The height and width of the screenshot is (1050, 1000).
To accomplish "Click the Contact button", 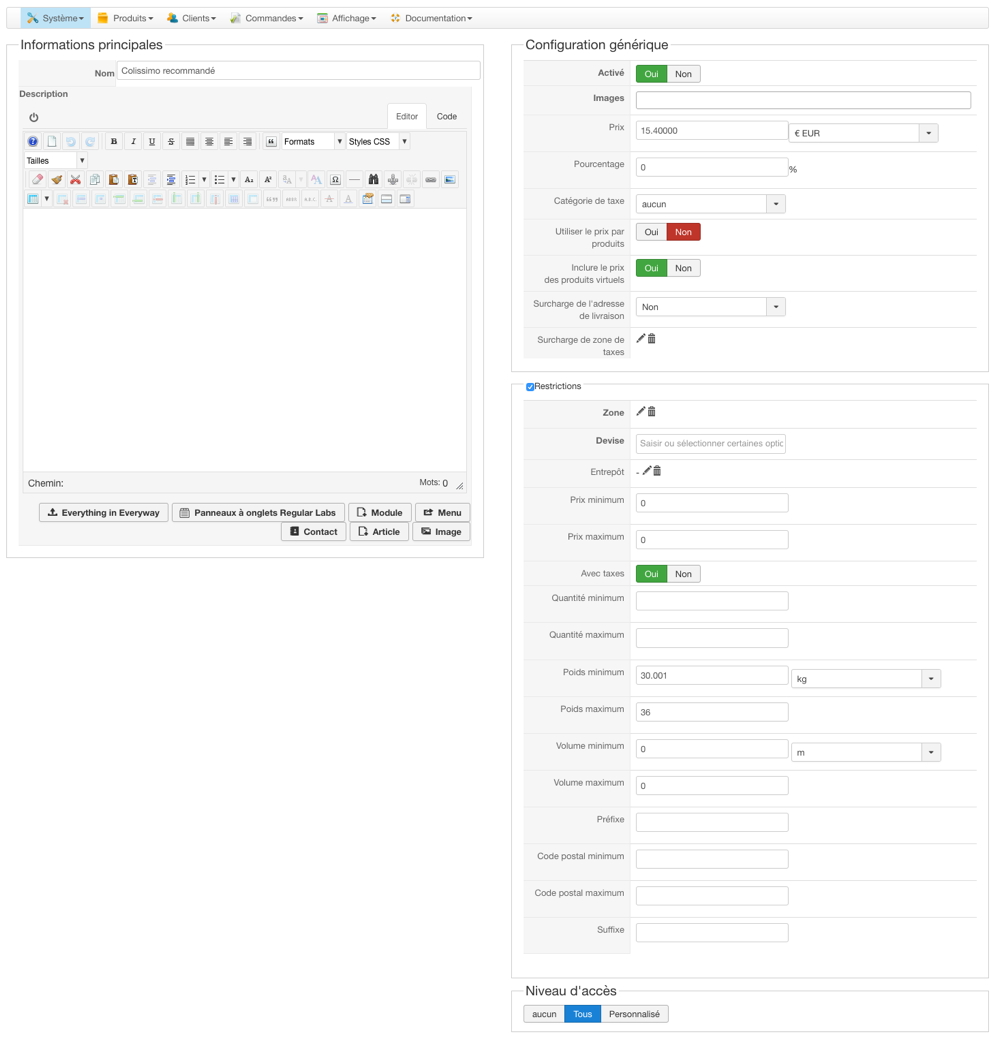I will click(313, 532).
